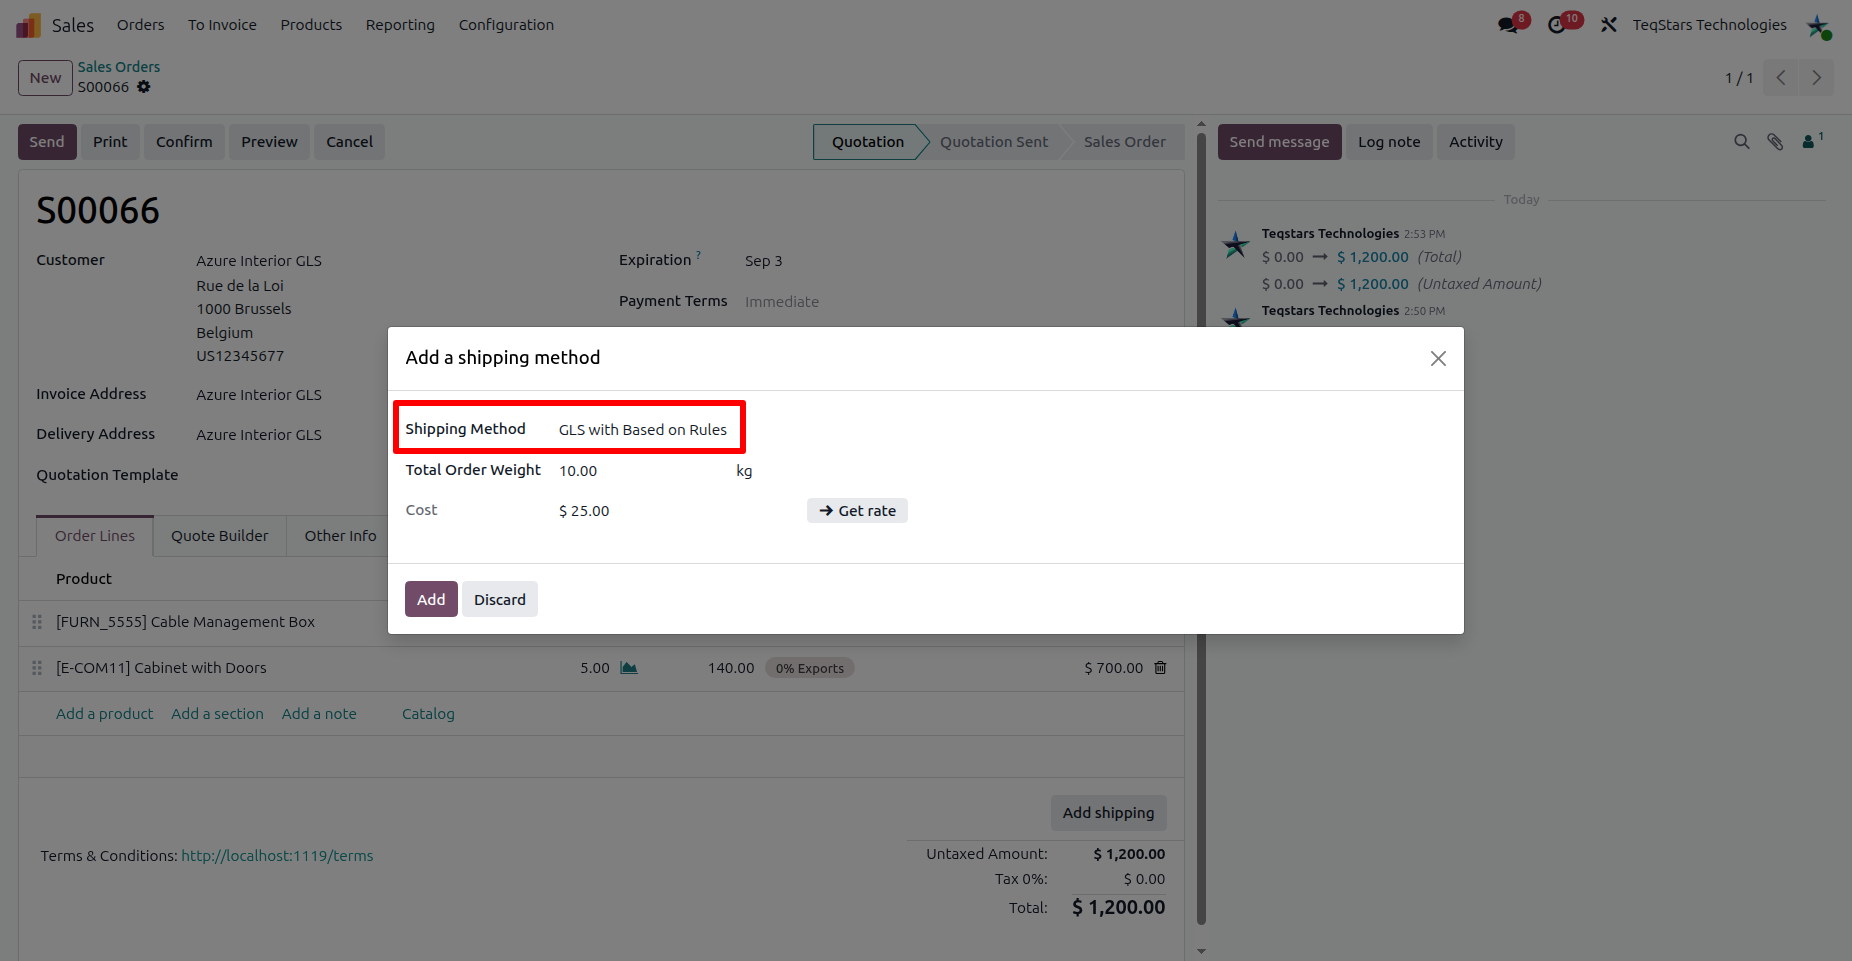This screenshot has height=961, width=1852.
Task: Open the Products menu
Action: (311, 25)
